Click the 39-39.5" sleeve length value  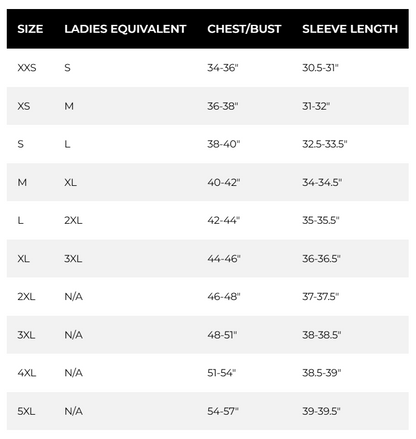pos(321,411)
